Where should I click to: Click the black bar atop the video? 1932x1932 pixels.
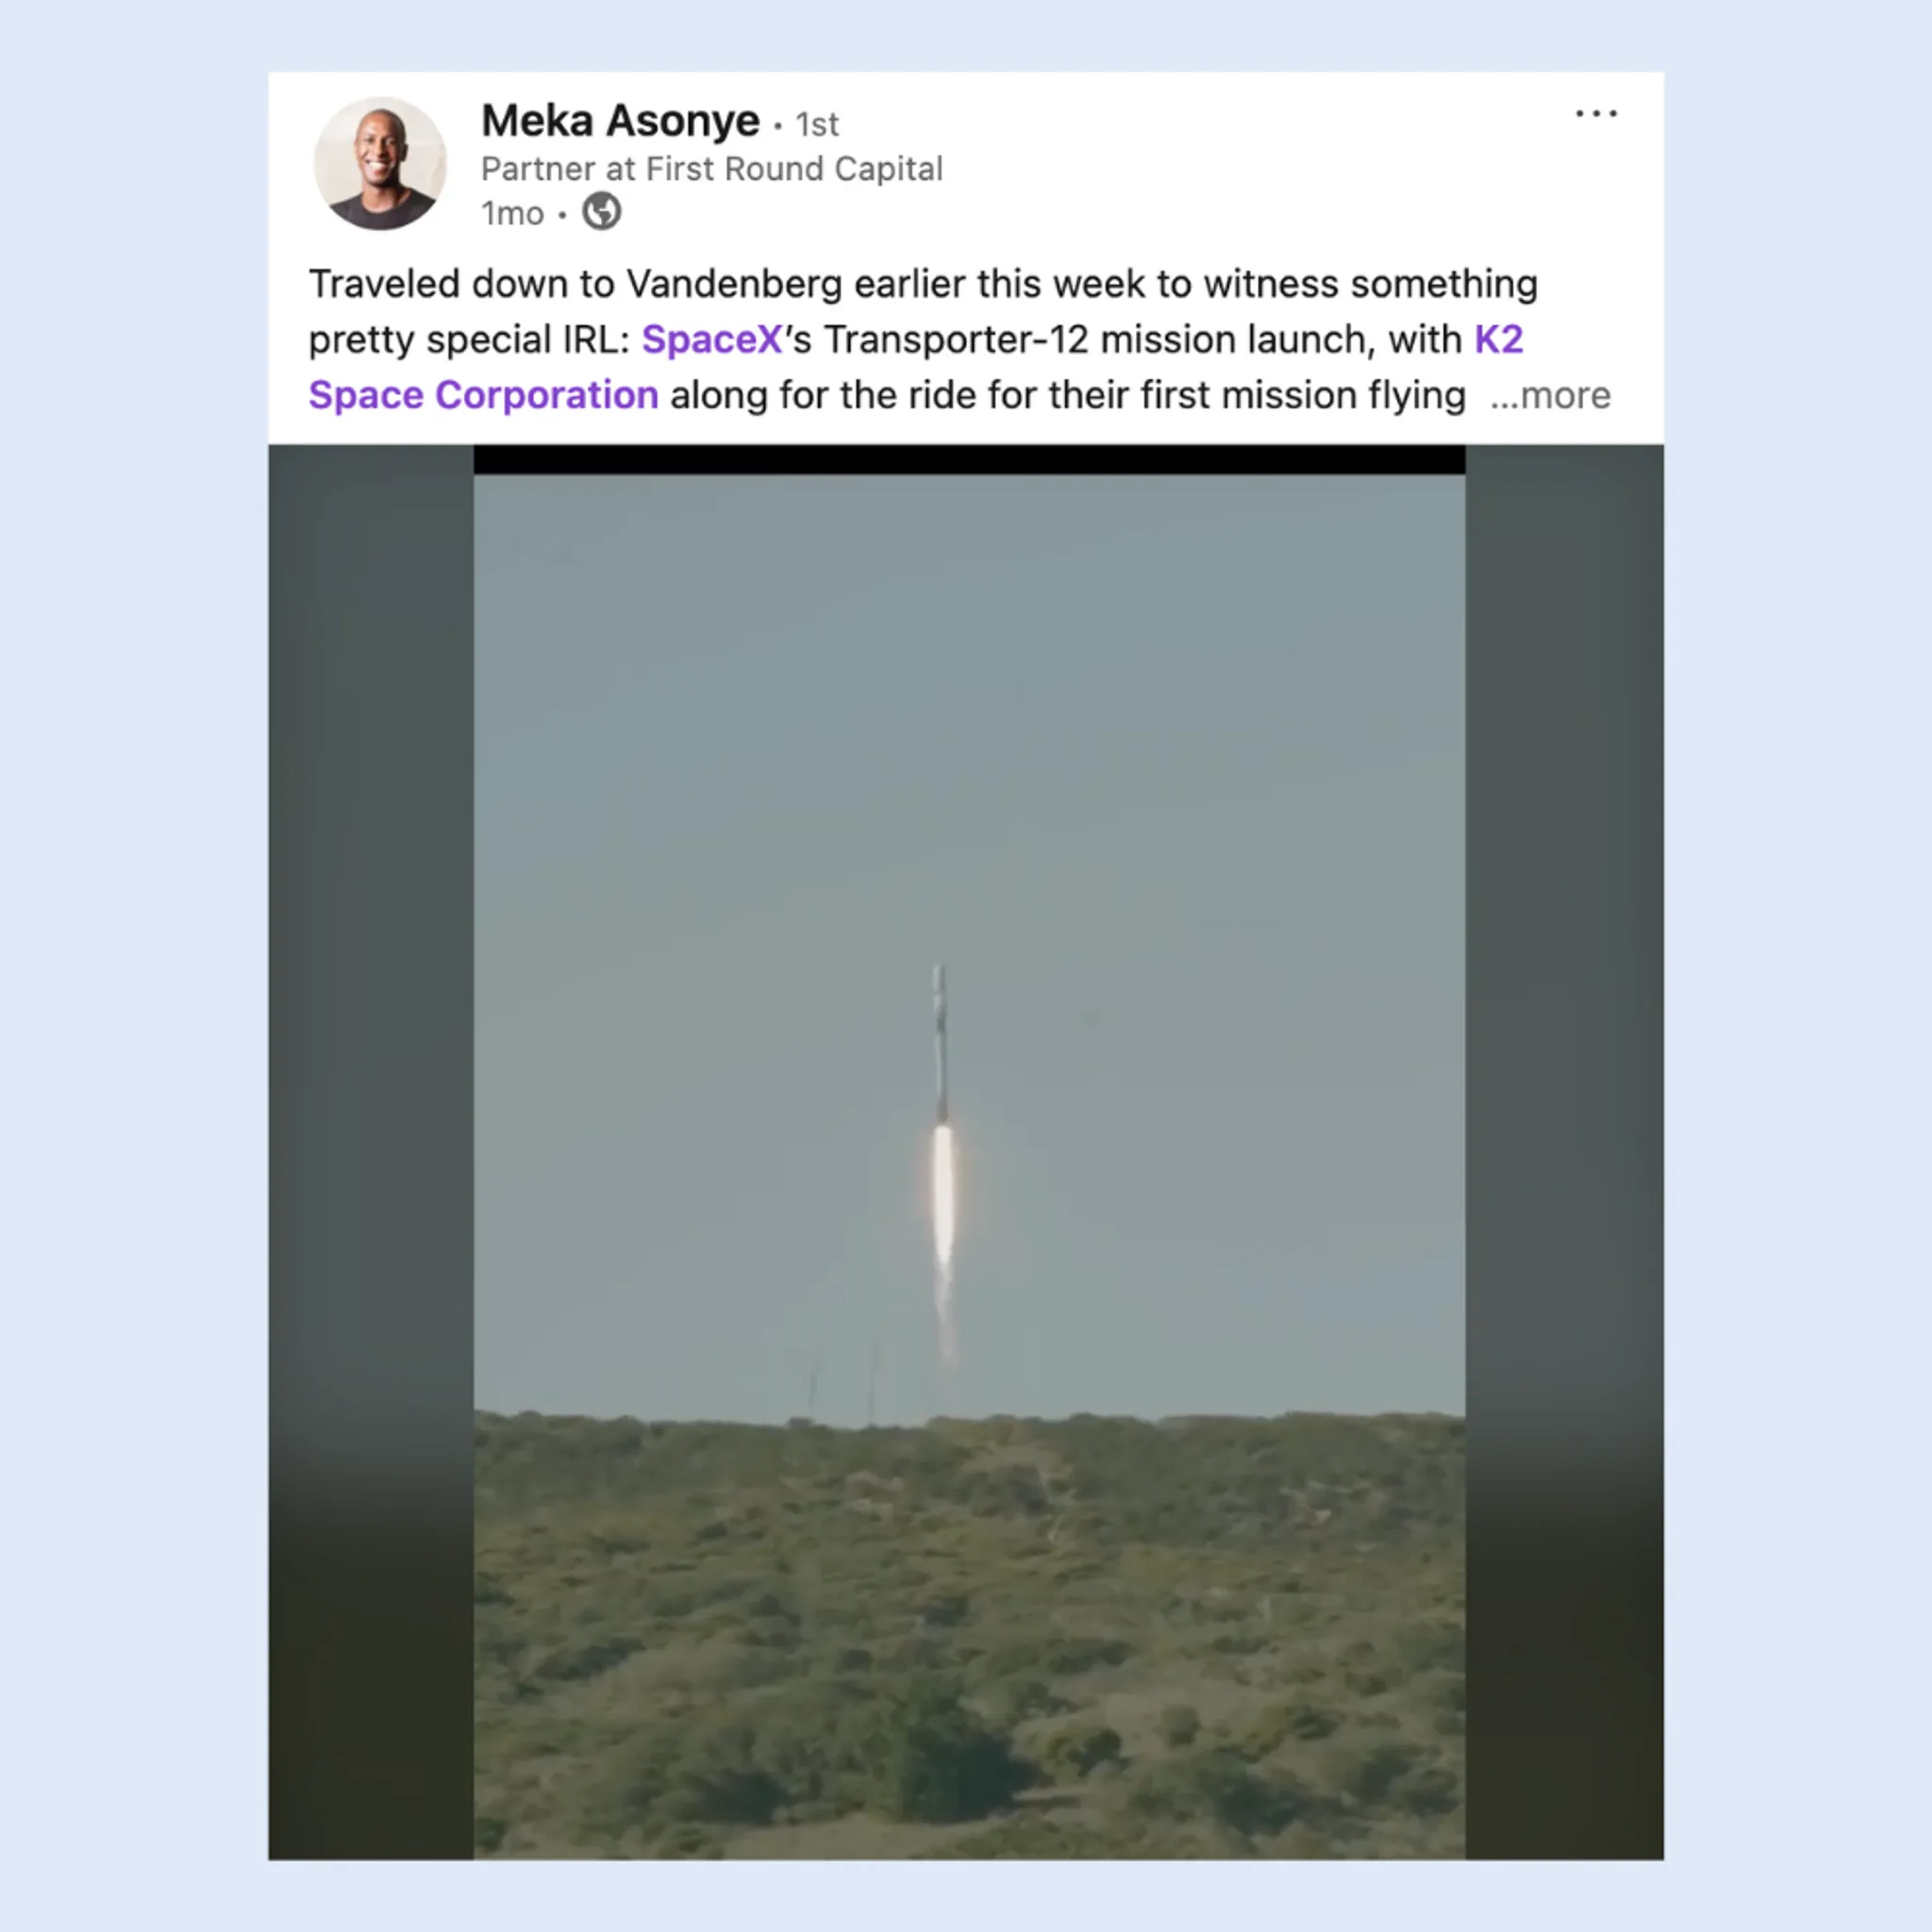(x=969, y=460)
